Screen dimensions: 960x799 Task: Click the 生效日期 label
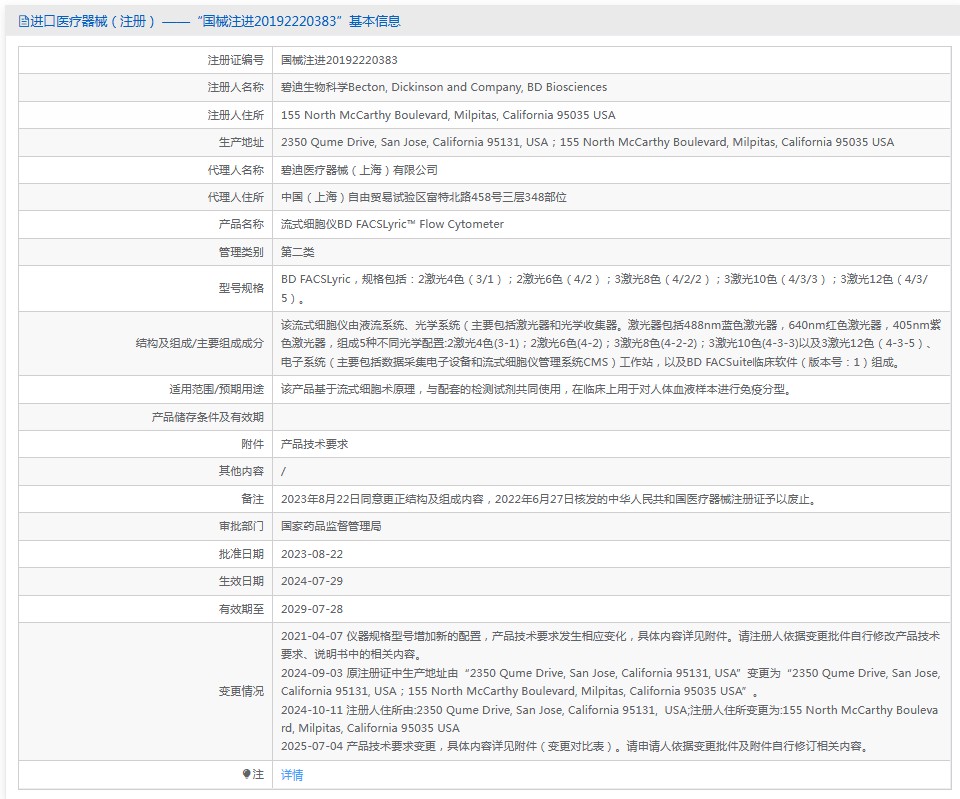click(241, 581)
